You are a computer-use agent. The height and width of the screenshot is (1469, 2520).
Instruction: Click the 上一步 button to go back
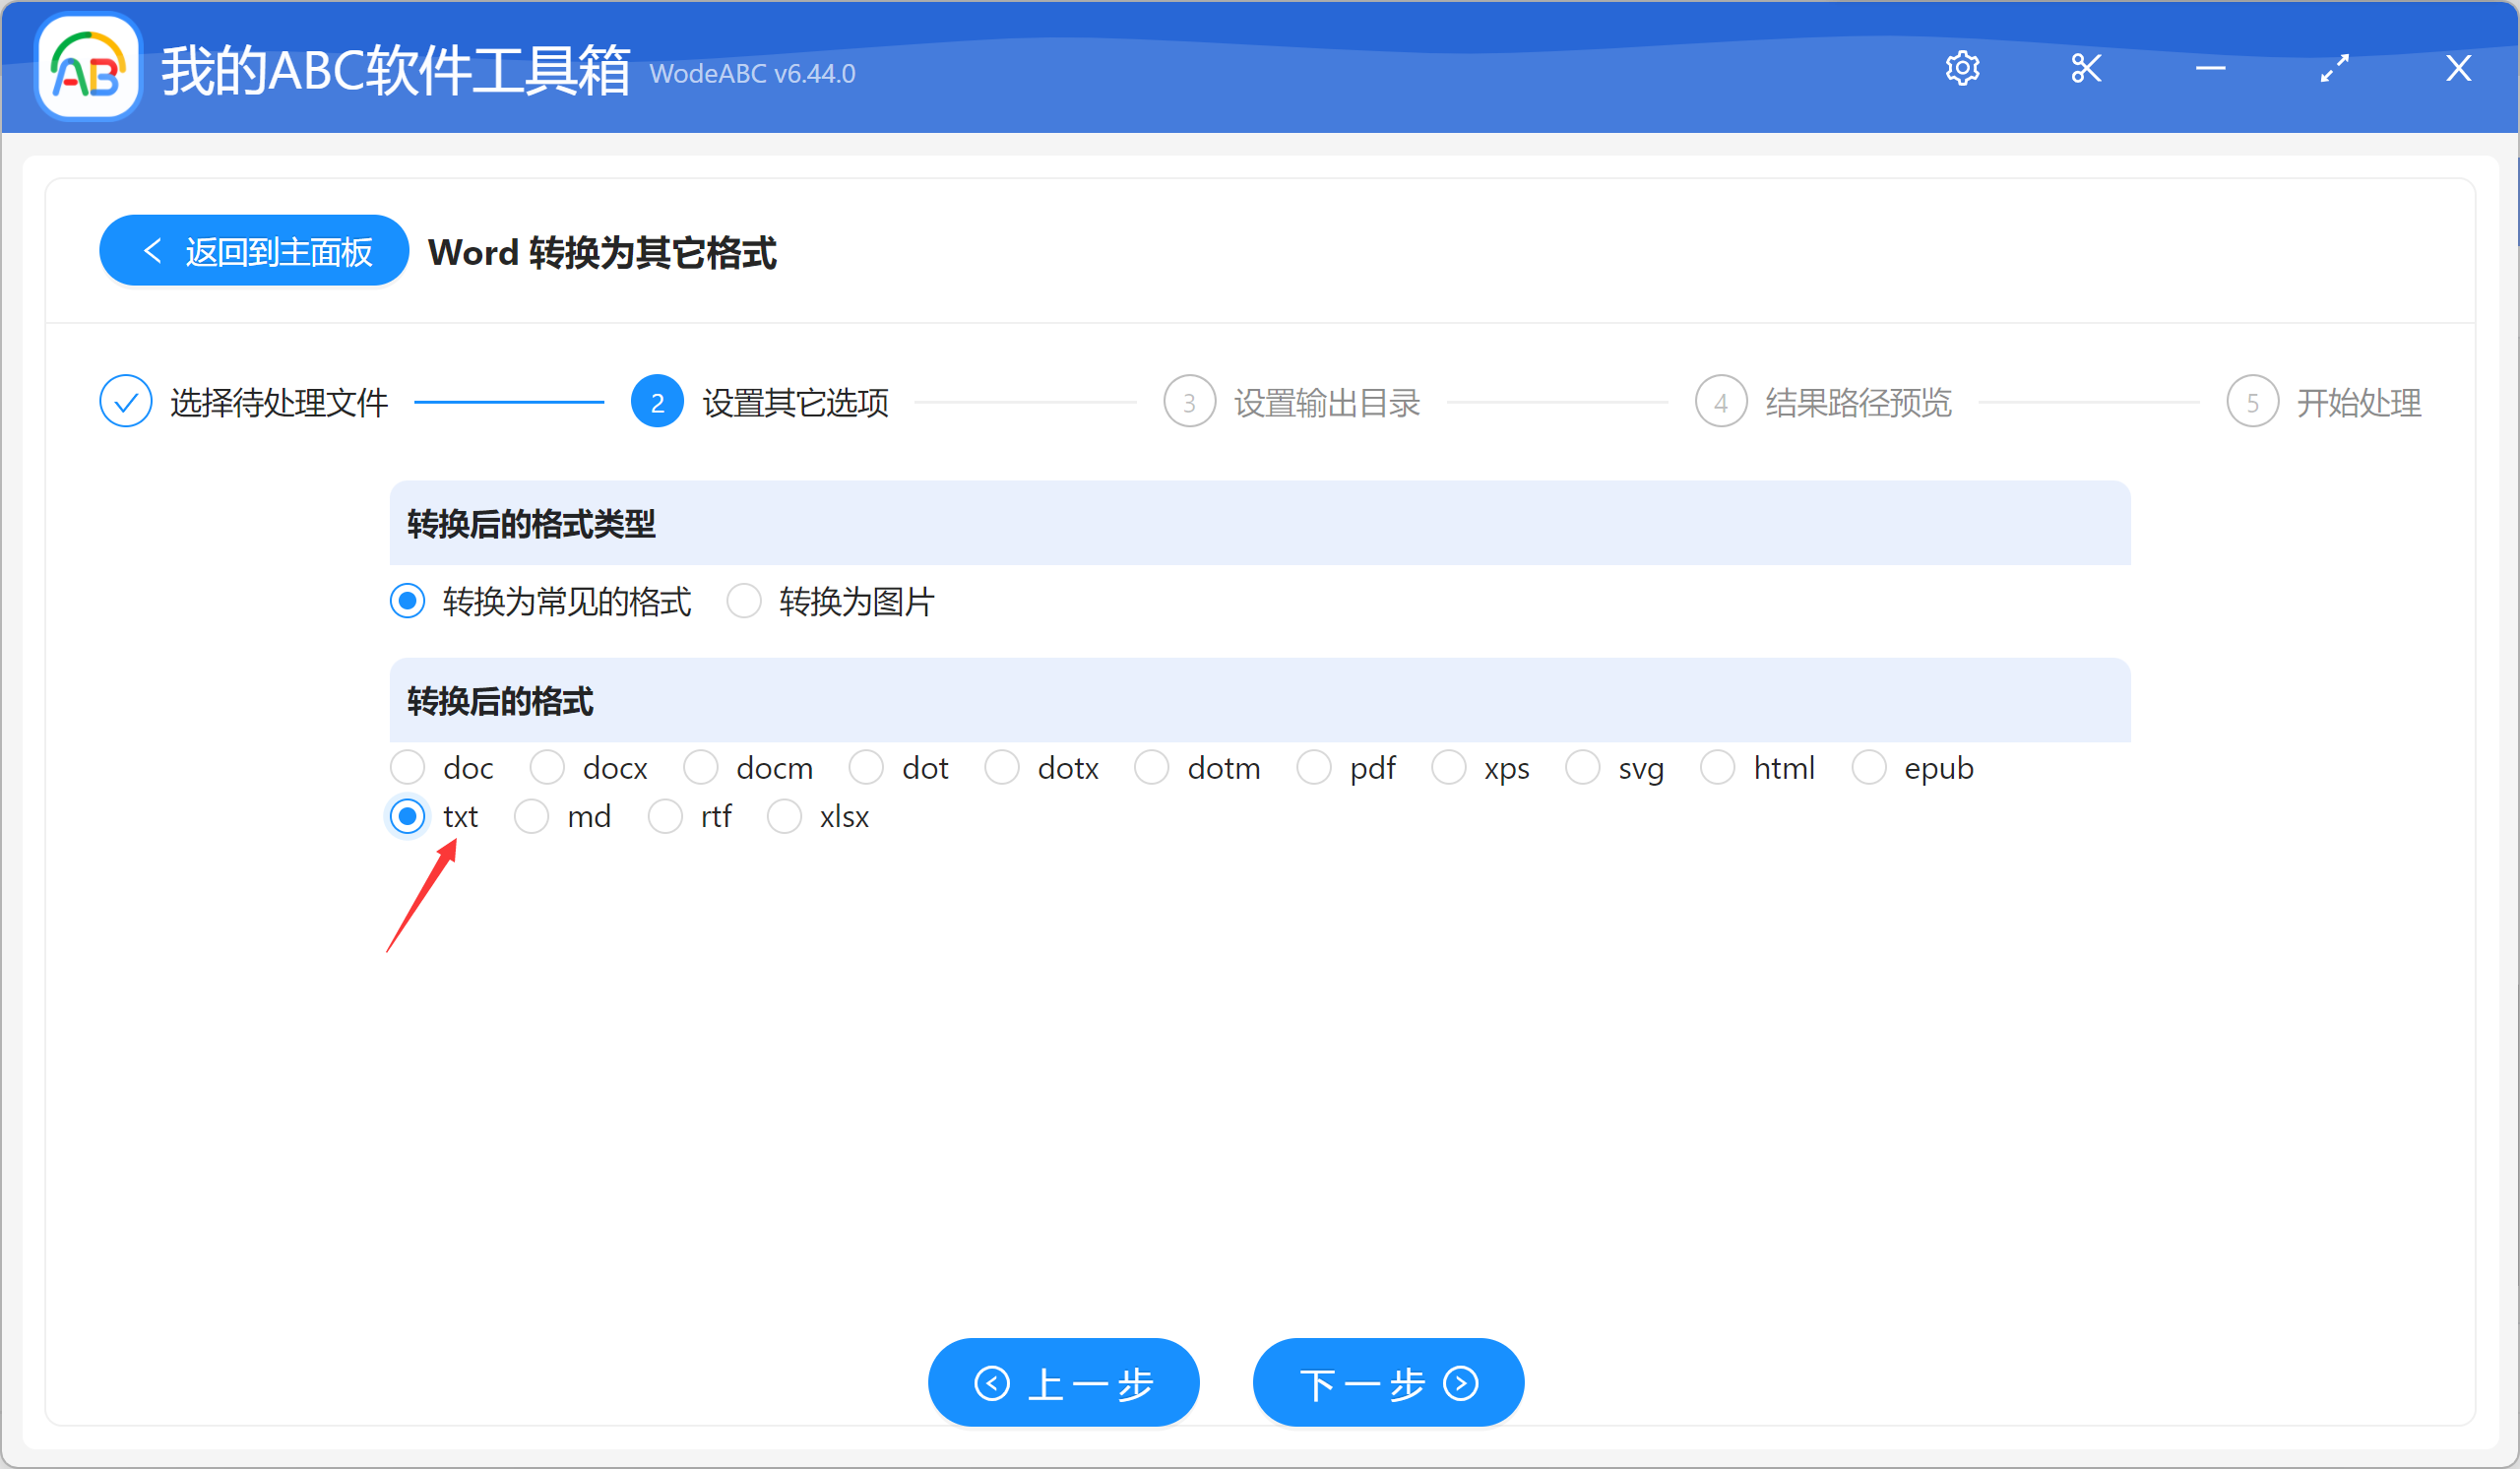coord(1063,1382)
